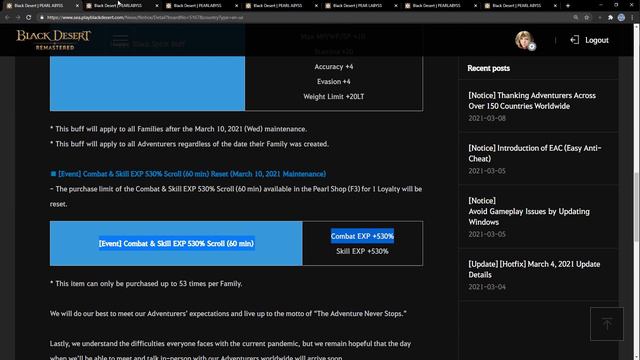Open notice Introduction of EAC Easy Anti-Cheat
The width and height of the screenshot is (640, 360).
point(535,153)
